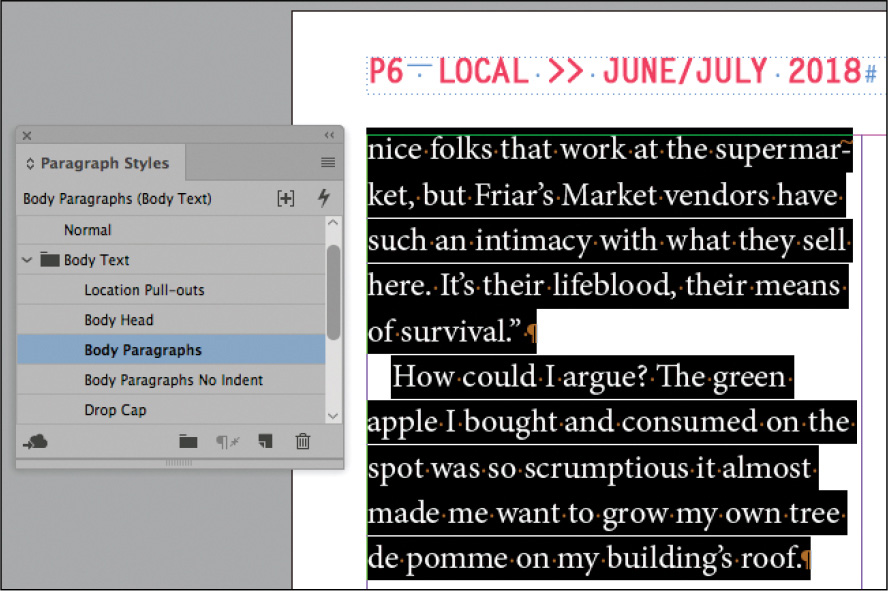Select the Body Text folder row

(x=171, y=260)
